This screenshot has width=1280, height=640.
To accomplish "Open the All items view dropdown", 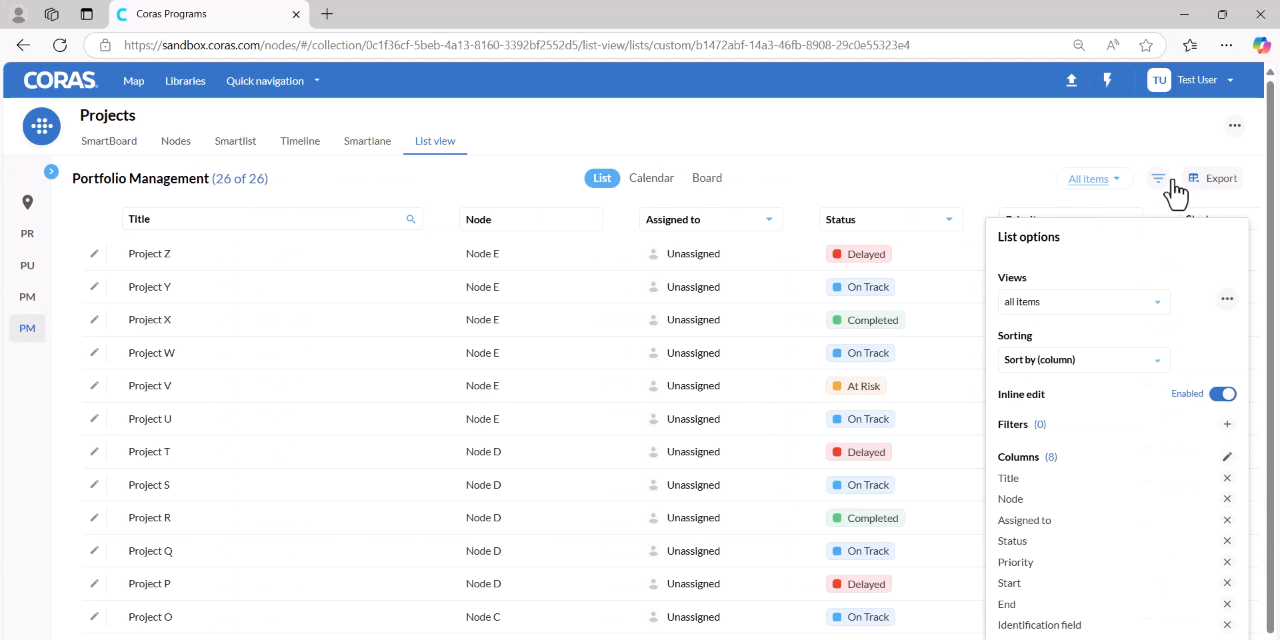I will [1094, 179].
